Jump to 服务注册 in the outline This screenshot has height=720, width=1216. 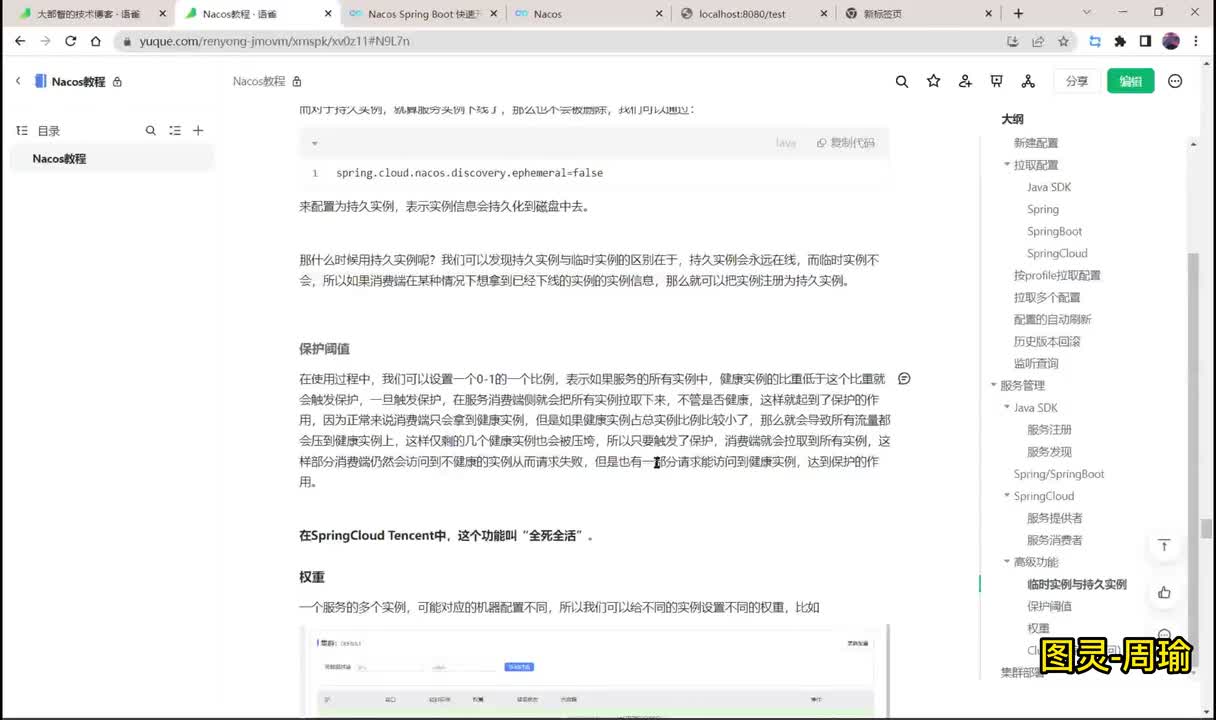(x=1049, y=429)
